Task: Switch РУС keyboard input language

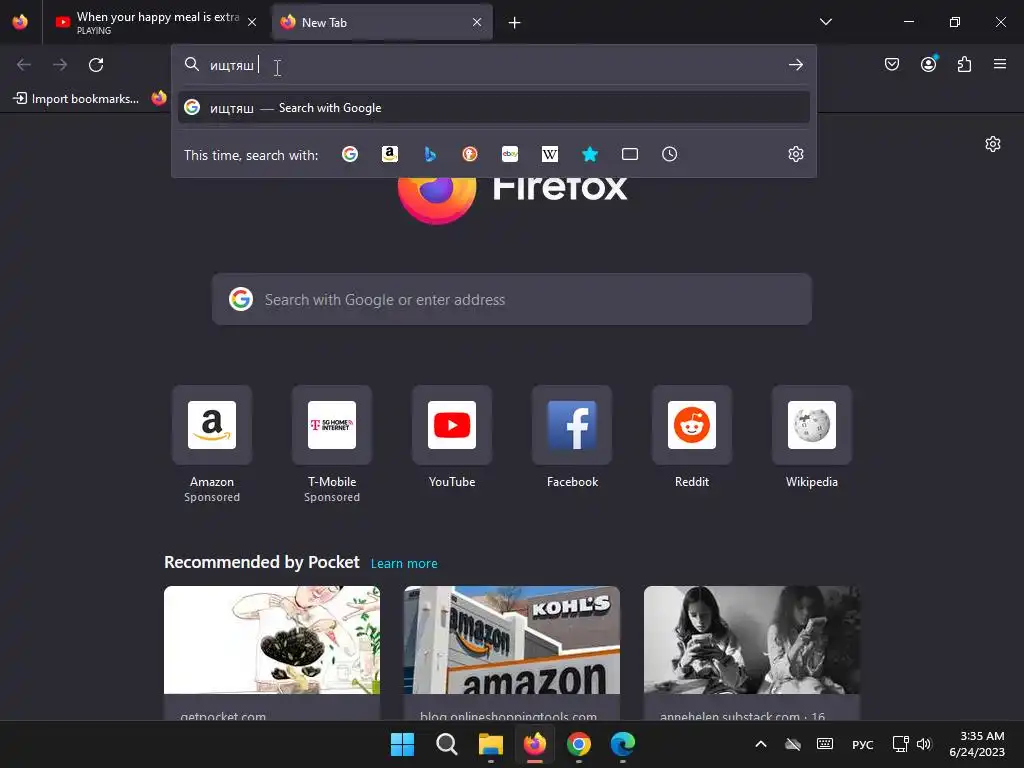Action: (x=862, y=744)
